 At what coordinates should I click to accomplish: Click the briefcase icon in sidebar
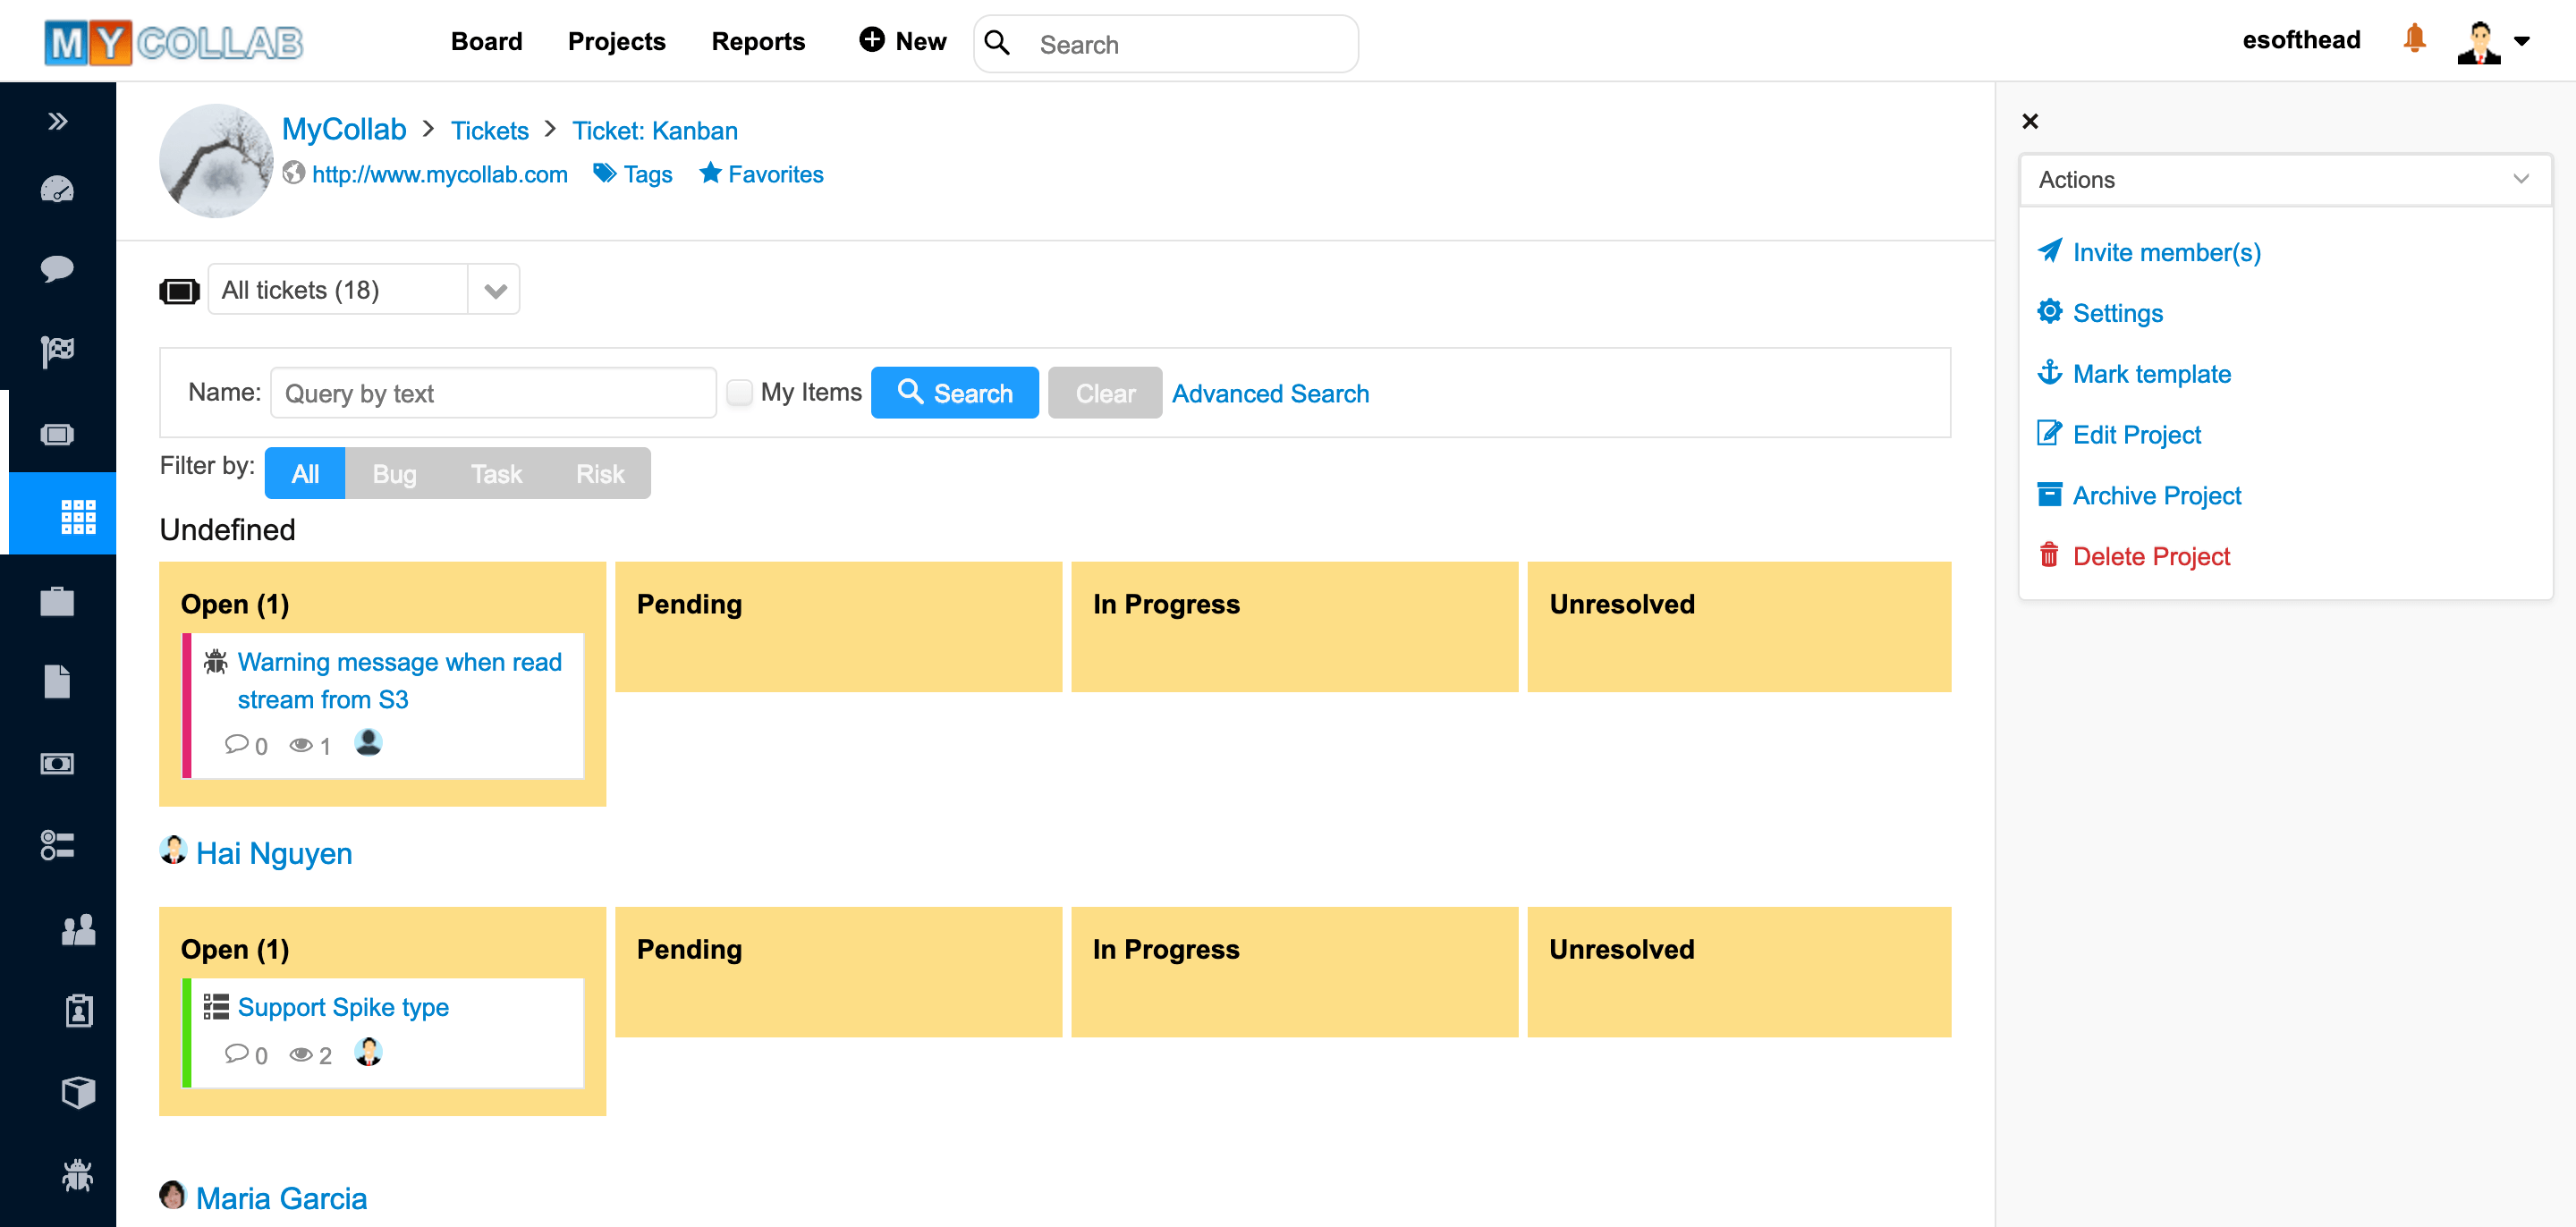[x=58, y=601]
